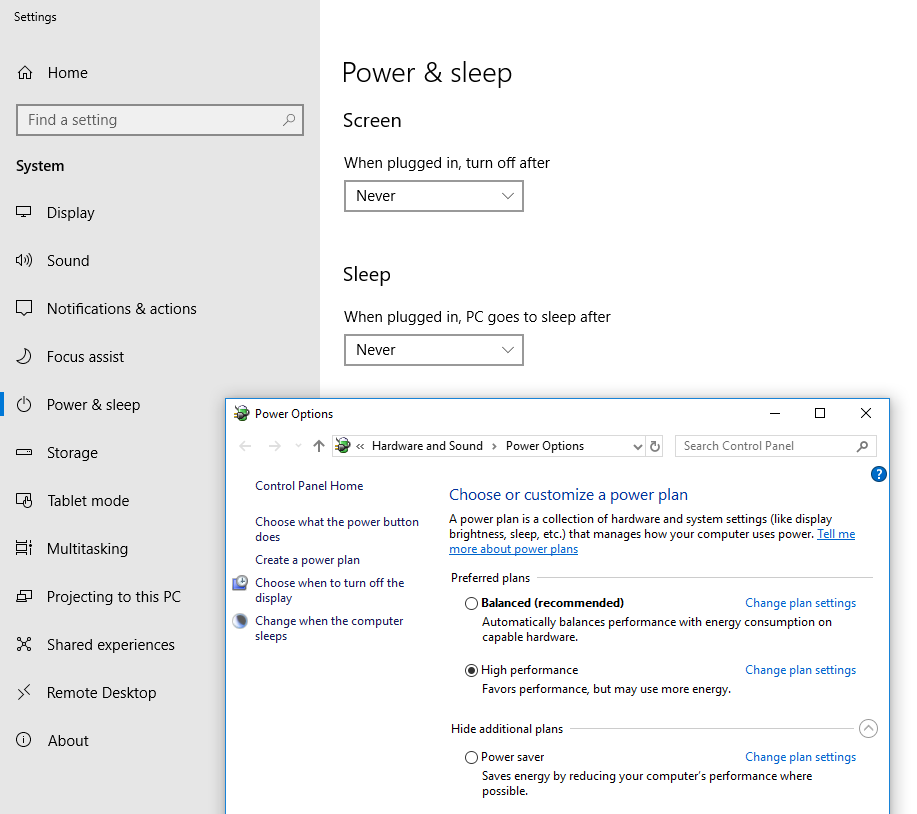Select the High performance power plan
Viewport: 917px width, 814px height.
[x=472, y=670]
